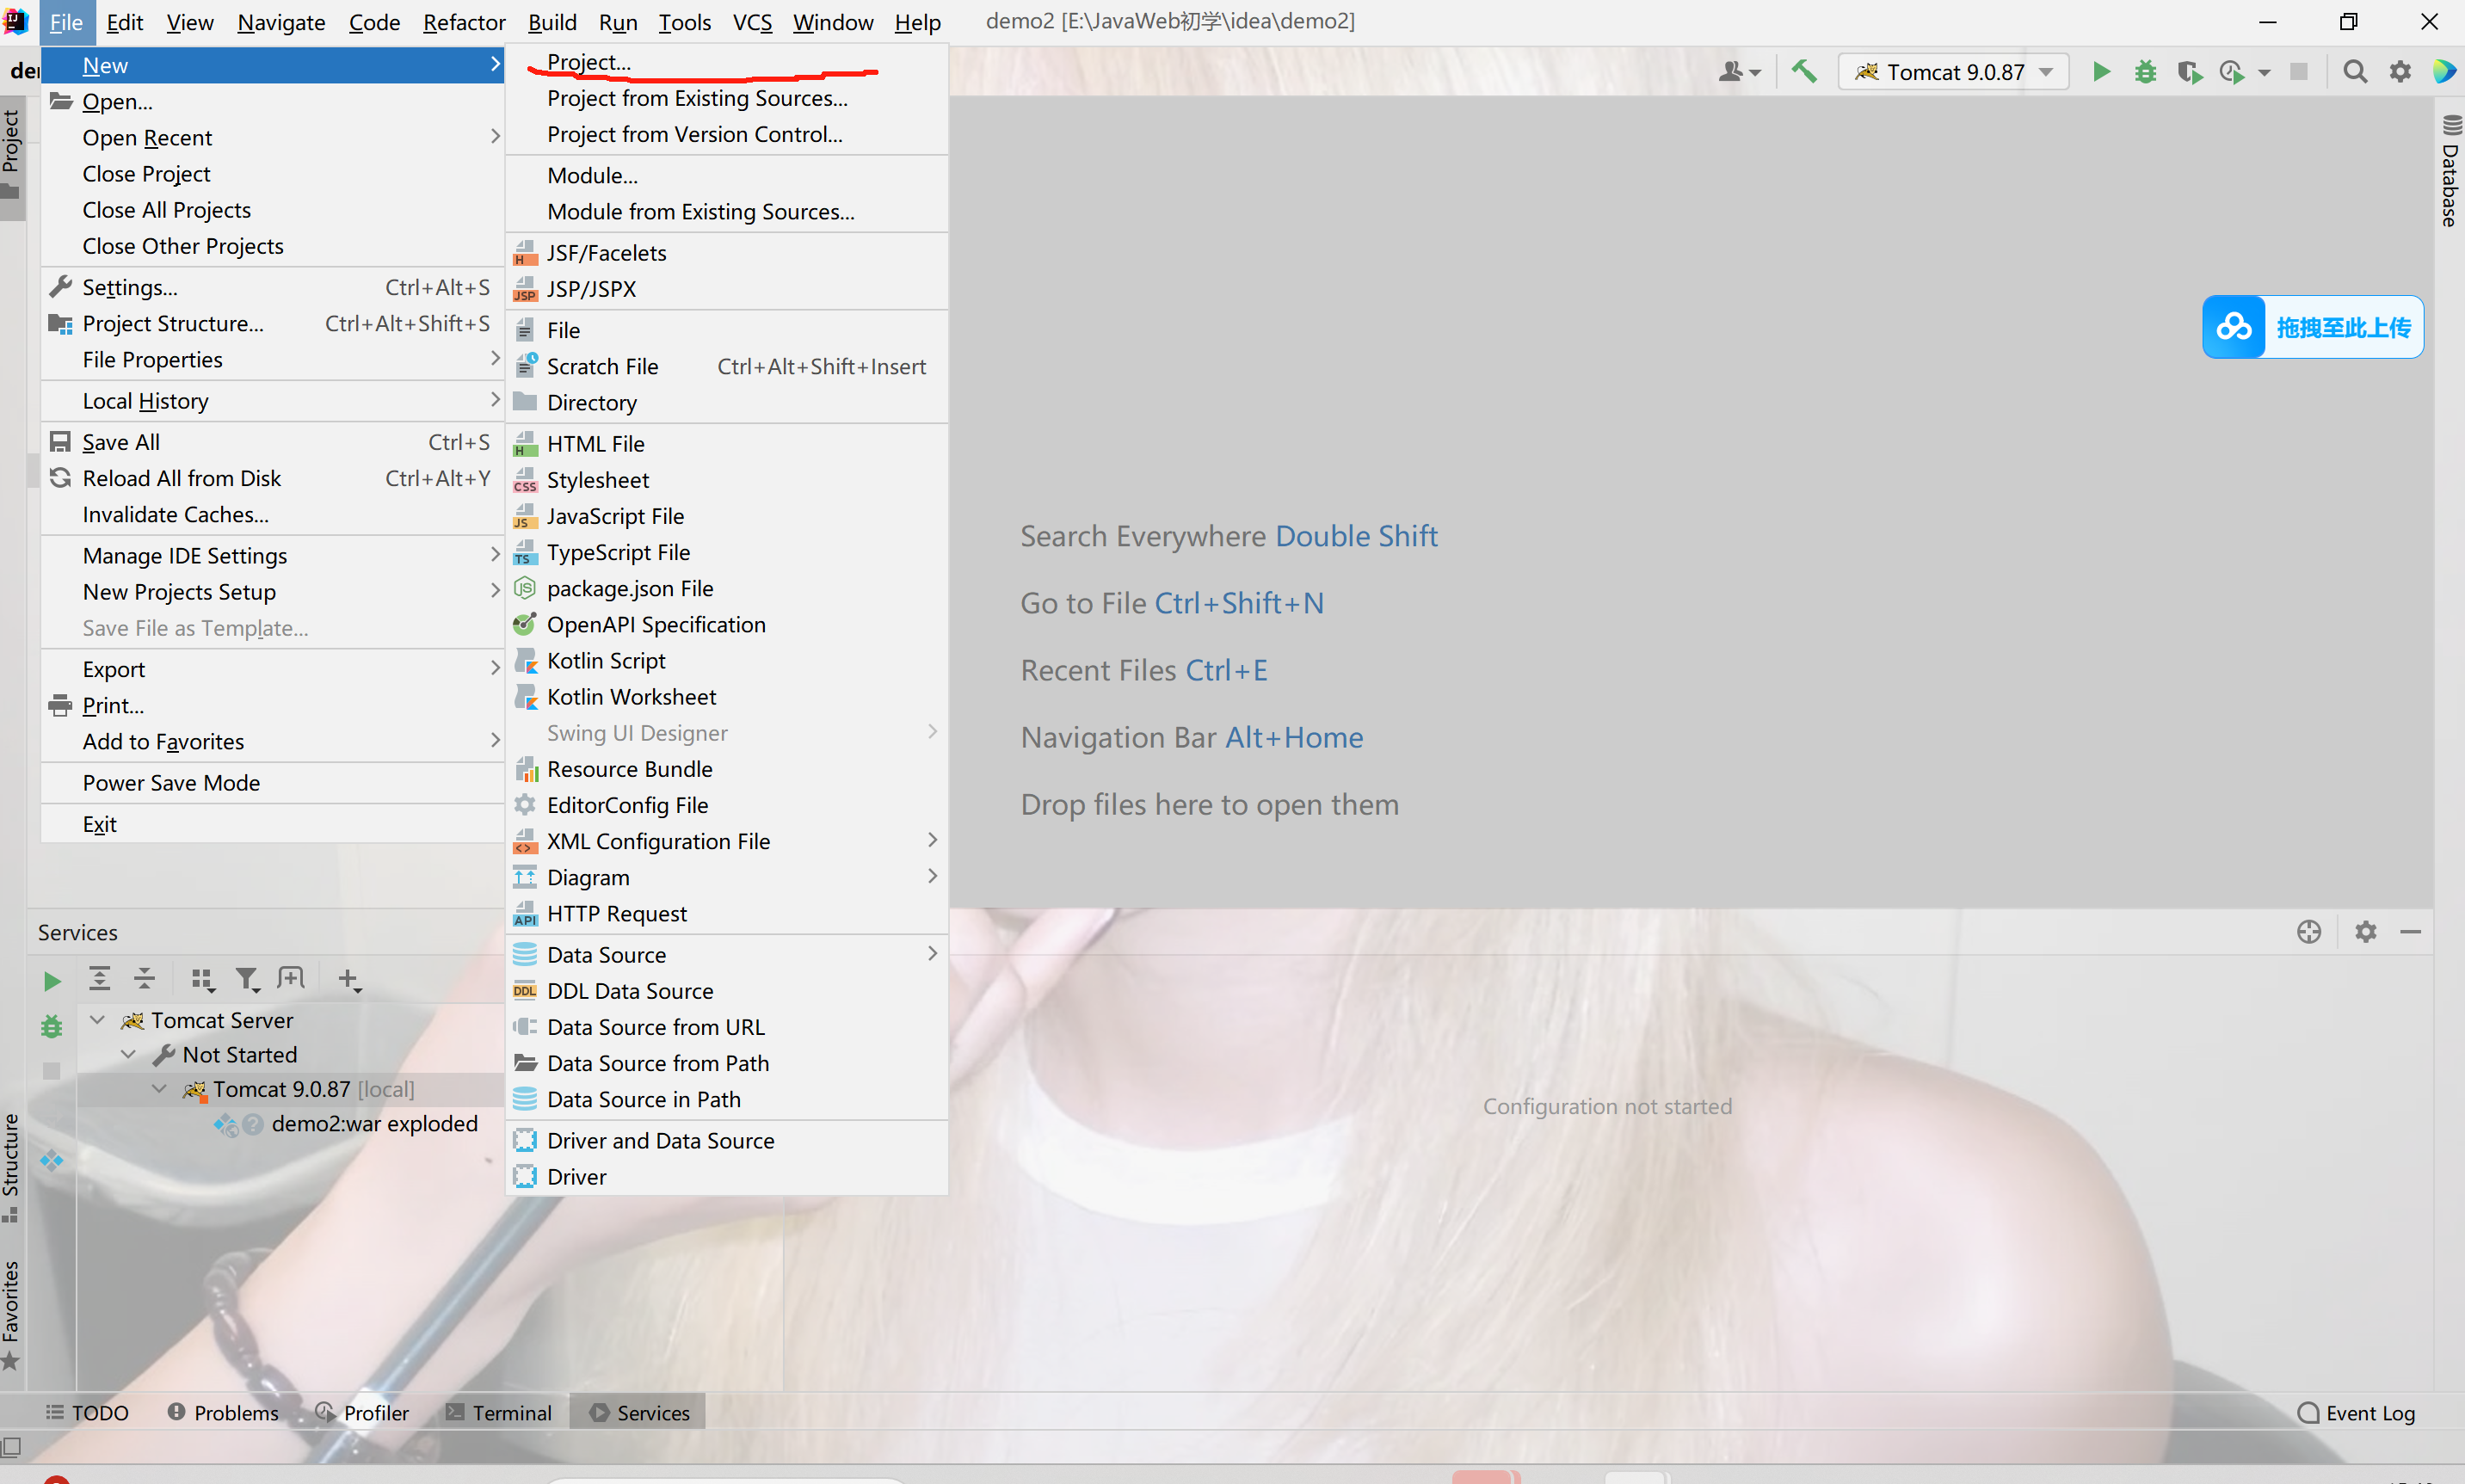Collapse the Not Started tree node

(129, 1055)
